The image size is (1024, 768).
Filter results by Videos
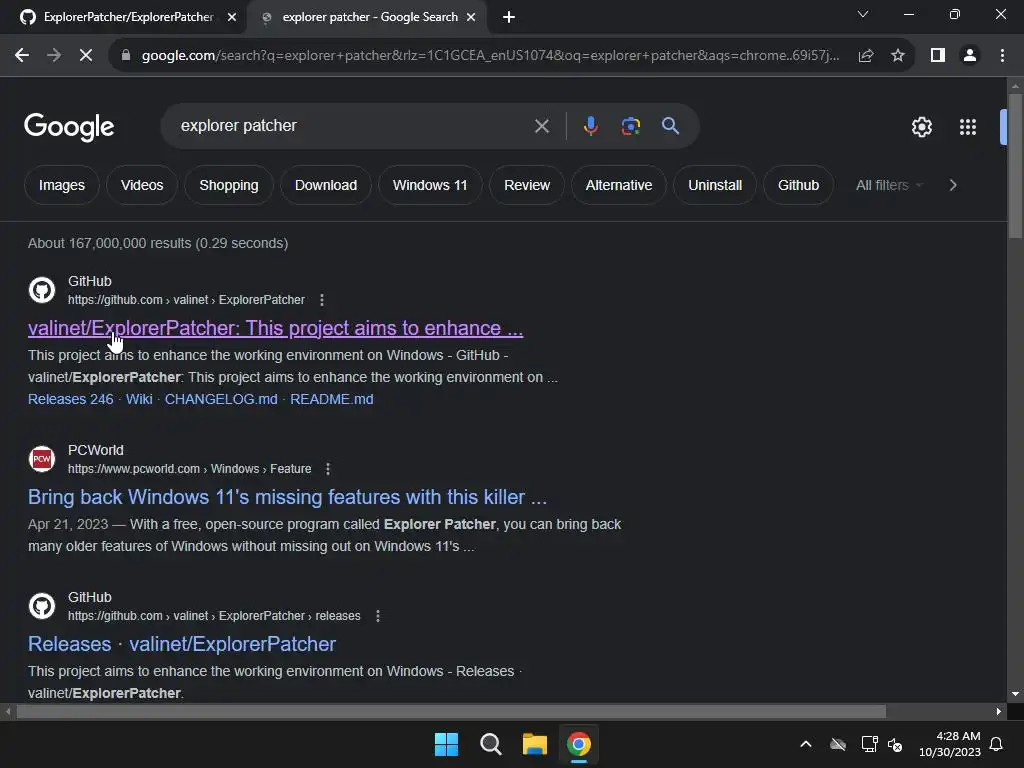tap(142, 185)
